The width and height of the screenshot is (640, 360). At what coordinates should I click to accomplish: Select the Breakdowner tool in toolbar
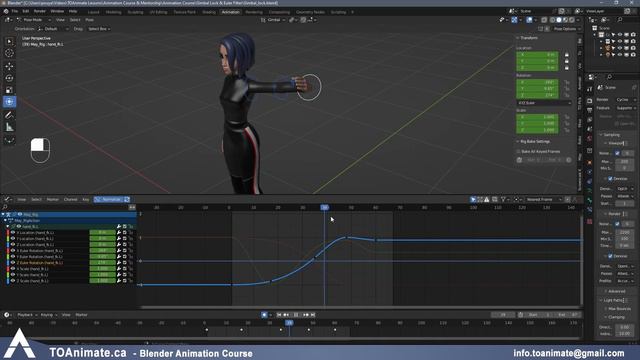click(9, 140)
